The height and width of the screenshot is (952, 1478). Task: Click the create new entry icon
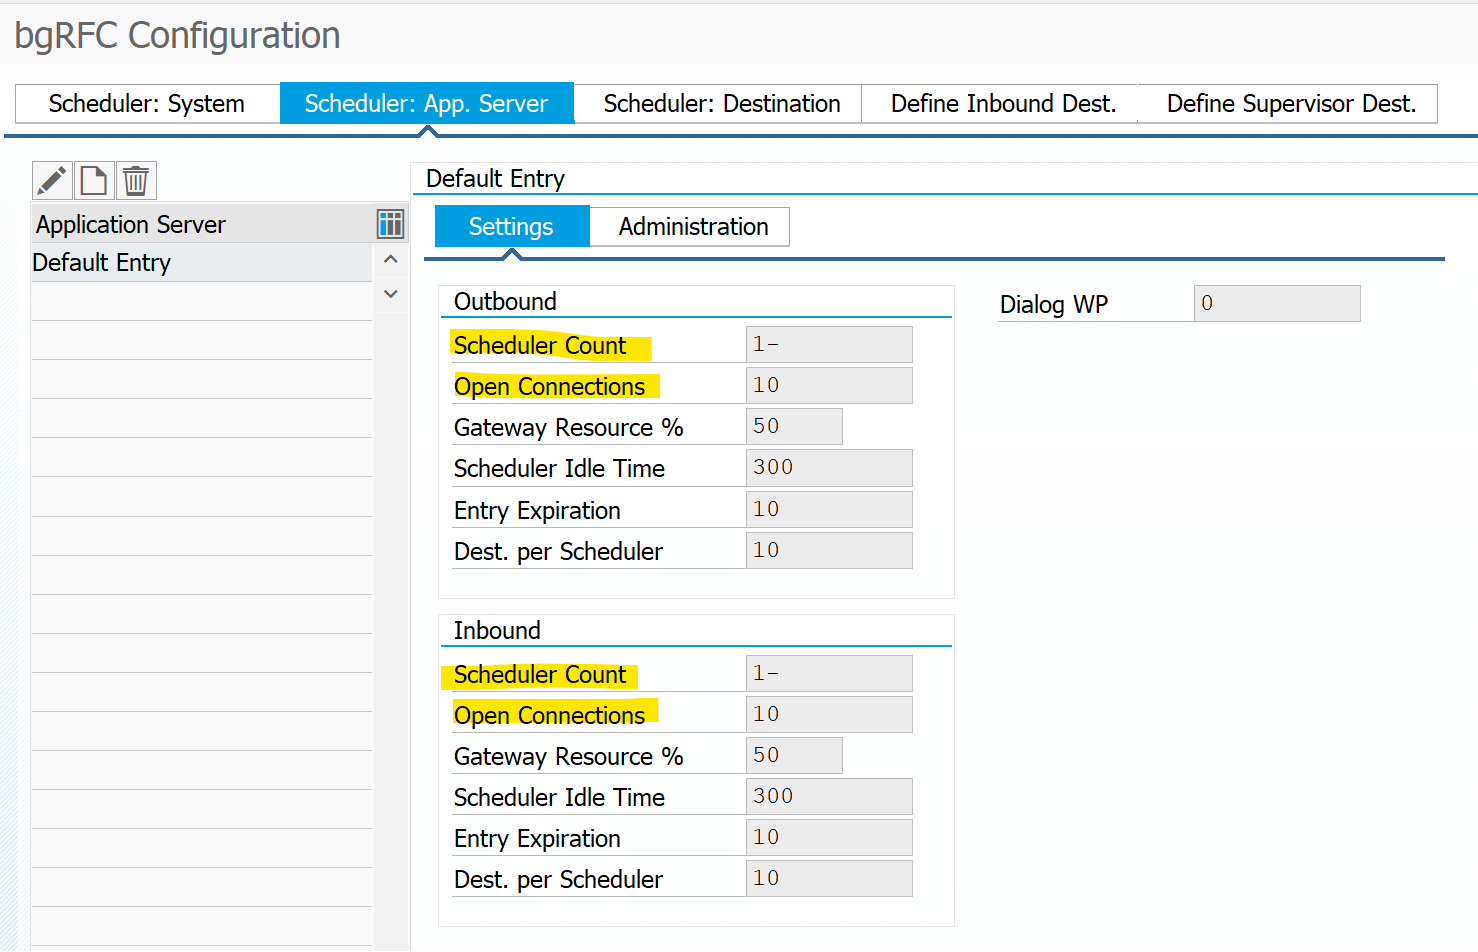pyautogui.click(x=94, y=181)
